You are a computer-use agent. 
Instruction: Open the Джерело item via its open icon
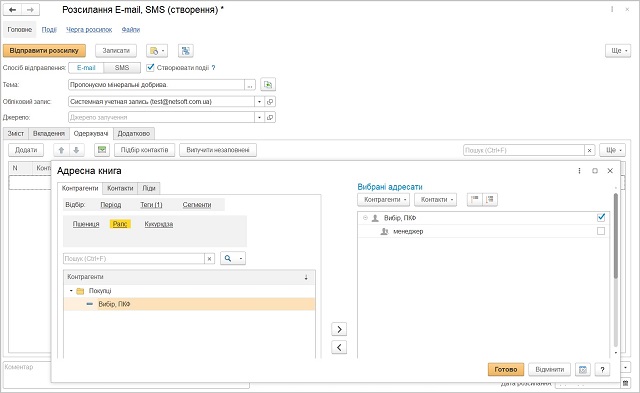270,118
